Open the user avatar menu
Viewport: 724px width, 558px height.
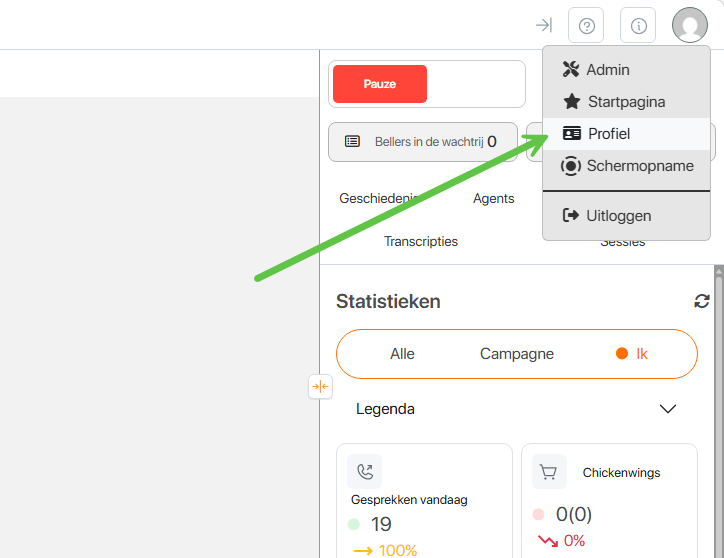(690, 25)
